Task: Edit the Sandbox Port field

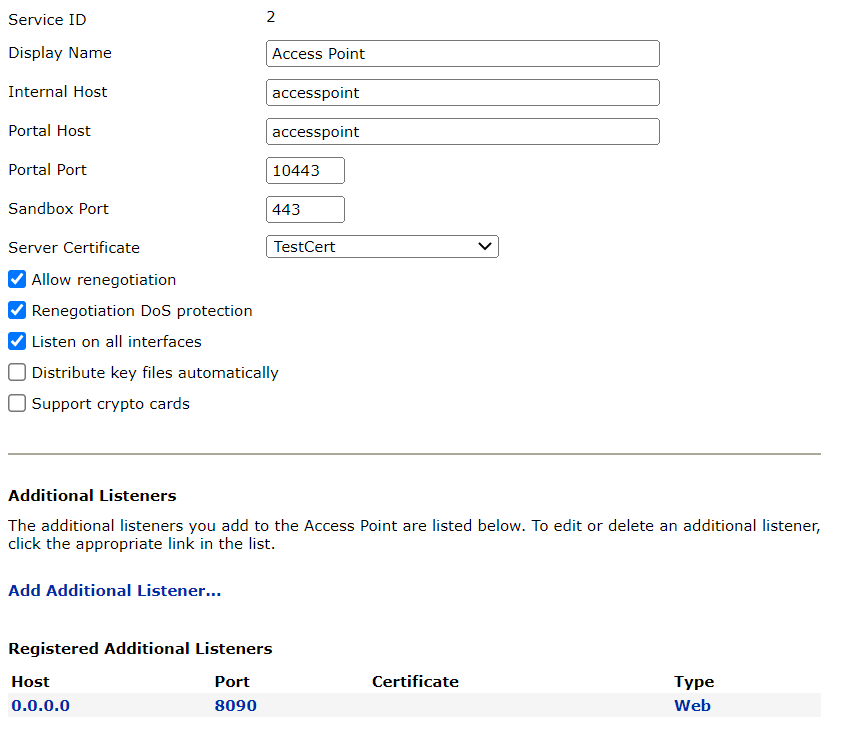Action: [305, 210]
